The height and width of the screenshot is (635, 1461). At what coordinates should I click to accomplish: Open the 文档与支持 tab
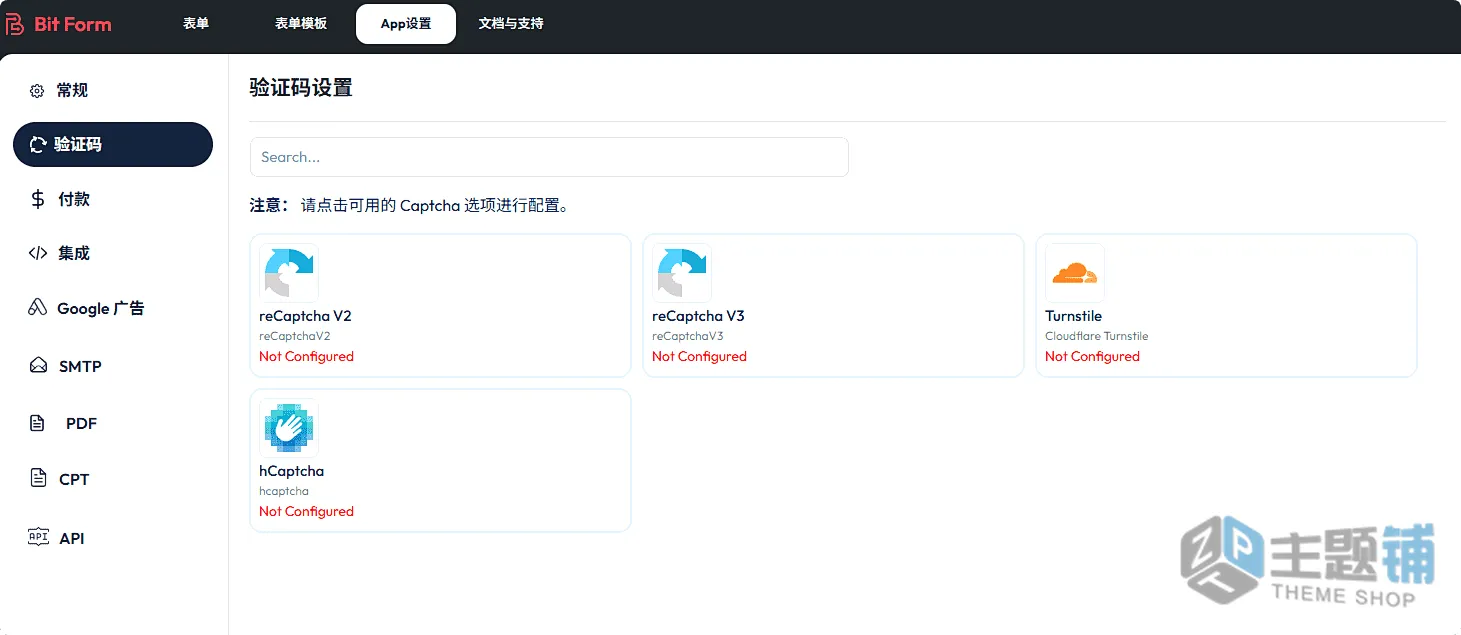click(511, 23)
